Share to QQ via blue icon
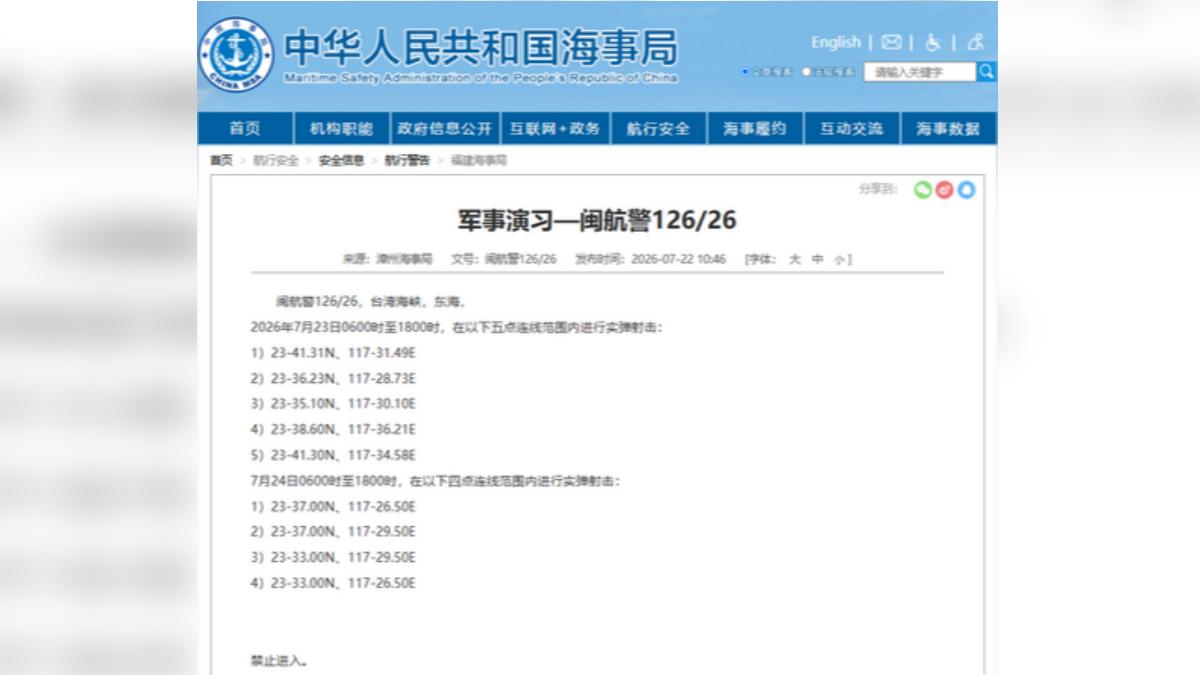Screen dimensions: 1200x675 tap(966, 189)
